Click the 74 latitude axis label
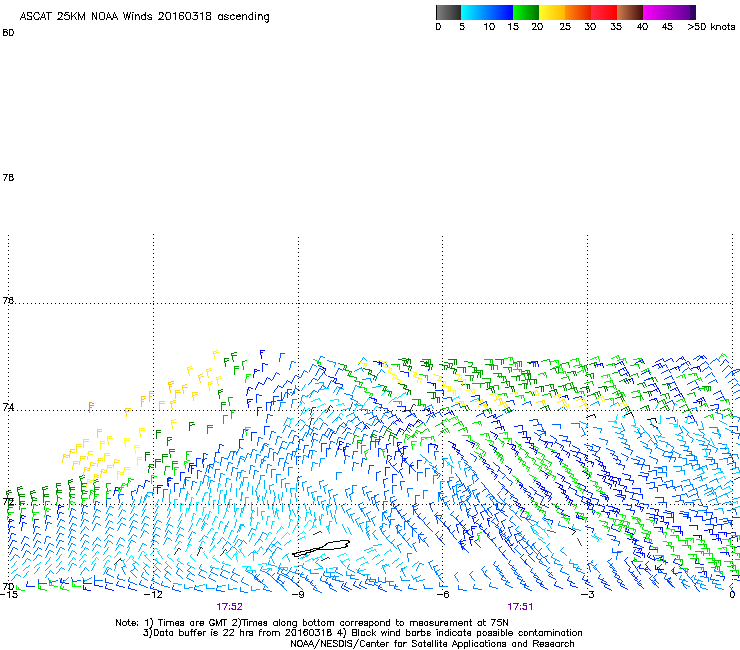 click(8, 407)
